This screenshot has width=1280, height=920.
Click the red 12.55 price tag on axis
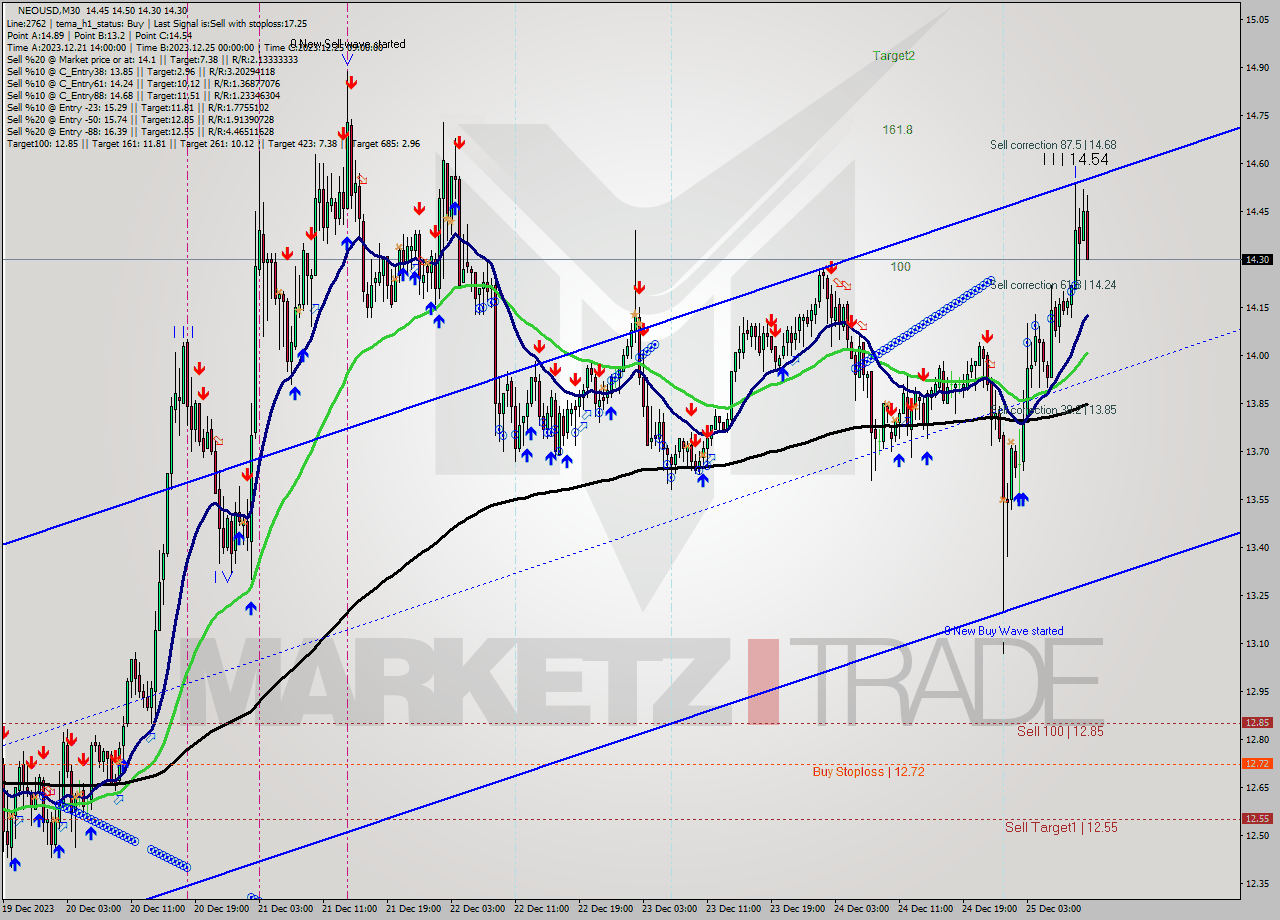(x=1257, y=818)
